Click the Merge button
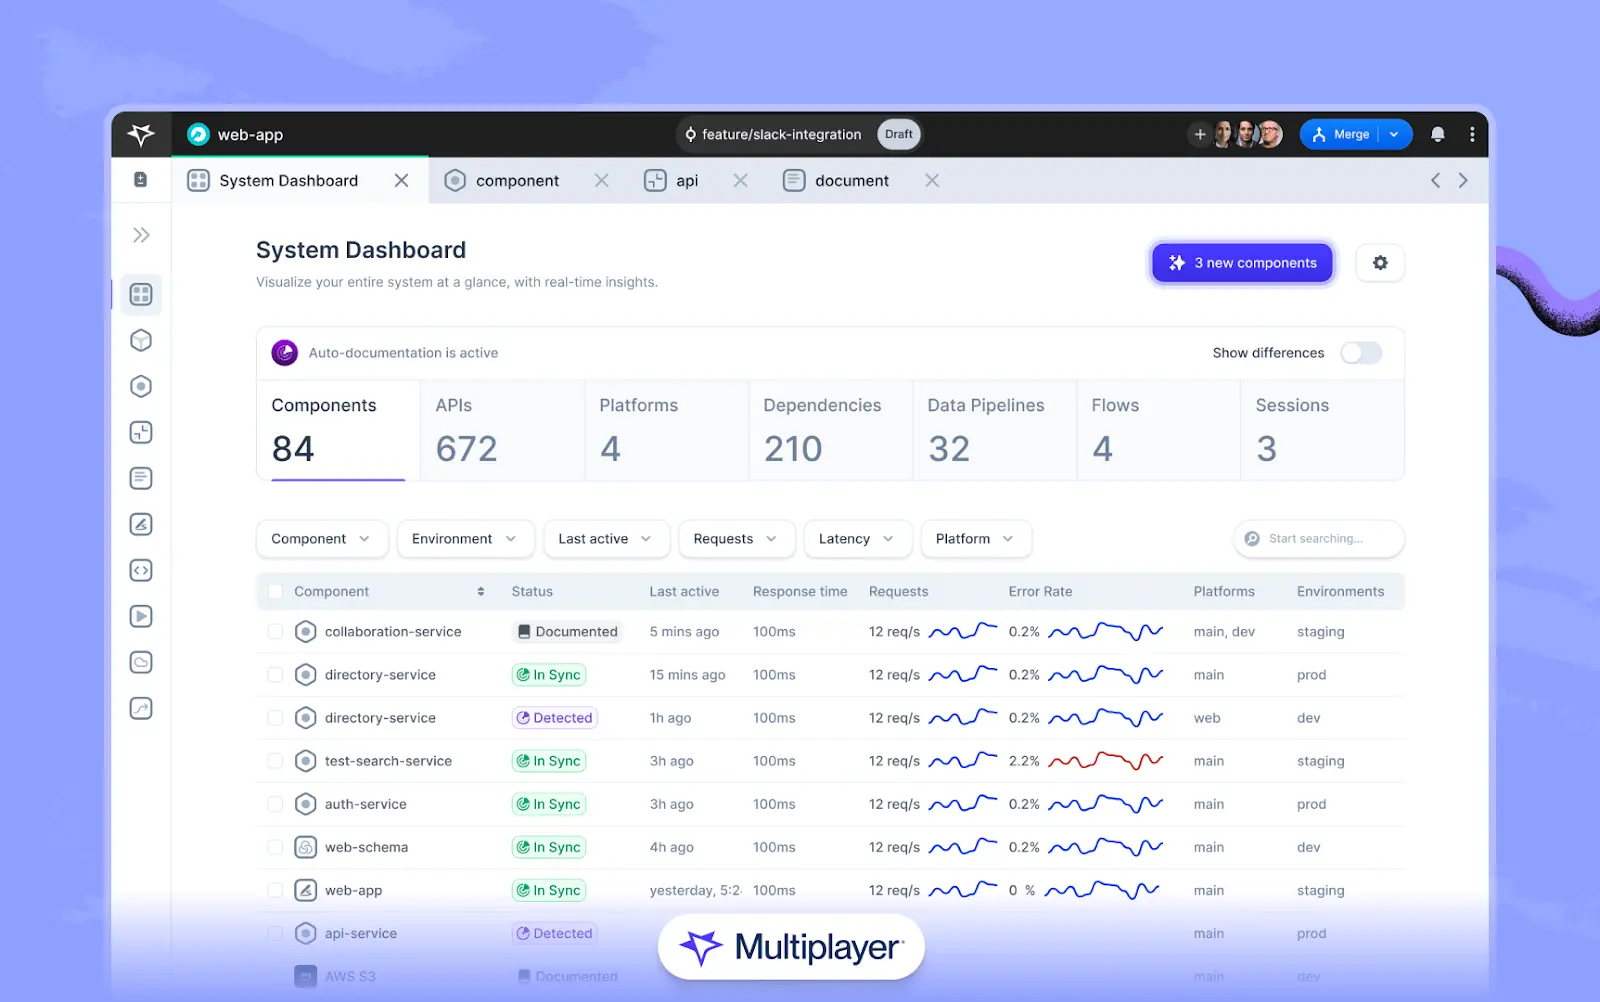 click(1342, 134)
